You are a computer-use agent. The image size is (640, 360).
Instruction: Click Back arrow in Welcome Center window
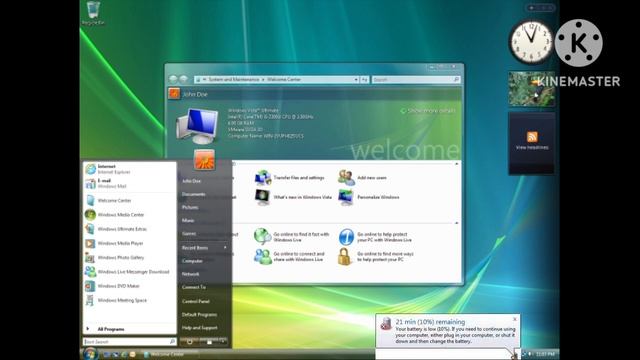coord(173,79)
